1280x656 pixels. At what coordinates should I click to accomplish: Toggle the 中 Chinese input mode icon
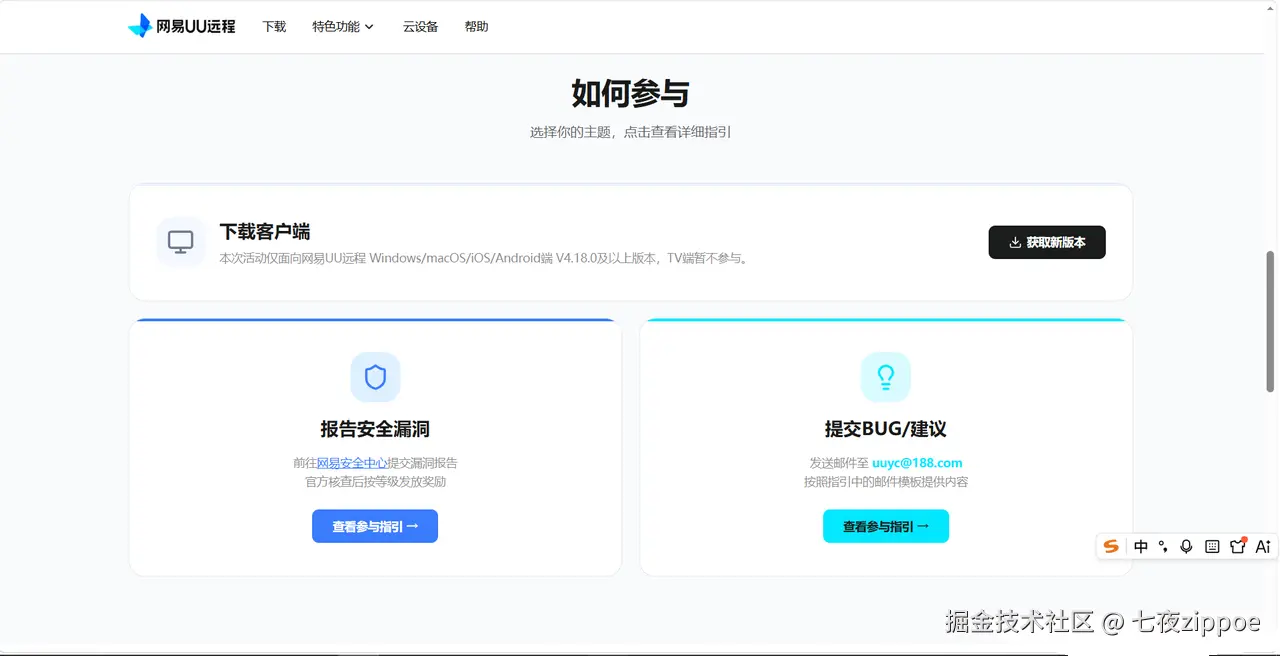[1141, 546]
